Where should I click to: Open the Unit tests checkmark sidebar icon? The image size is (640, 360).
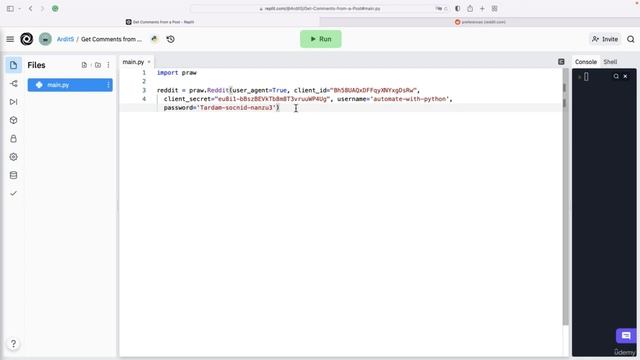click(13, 193)
